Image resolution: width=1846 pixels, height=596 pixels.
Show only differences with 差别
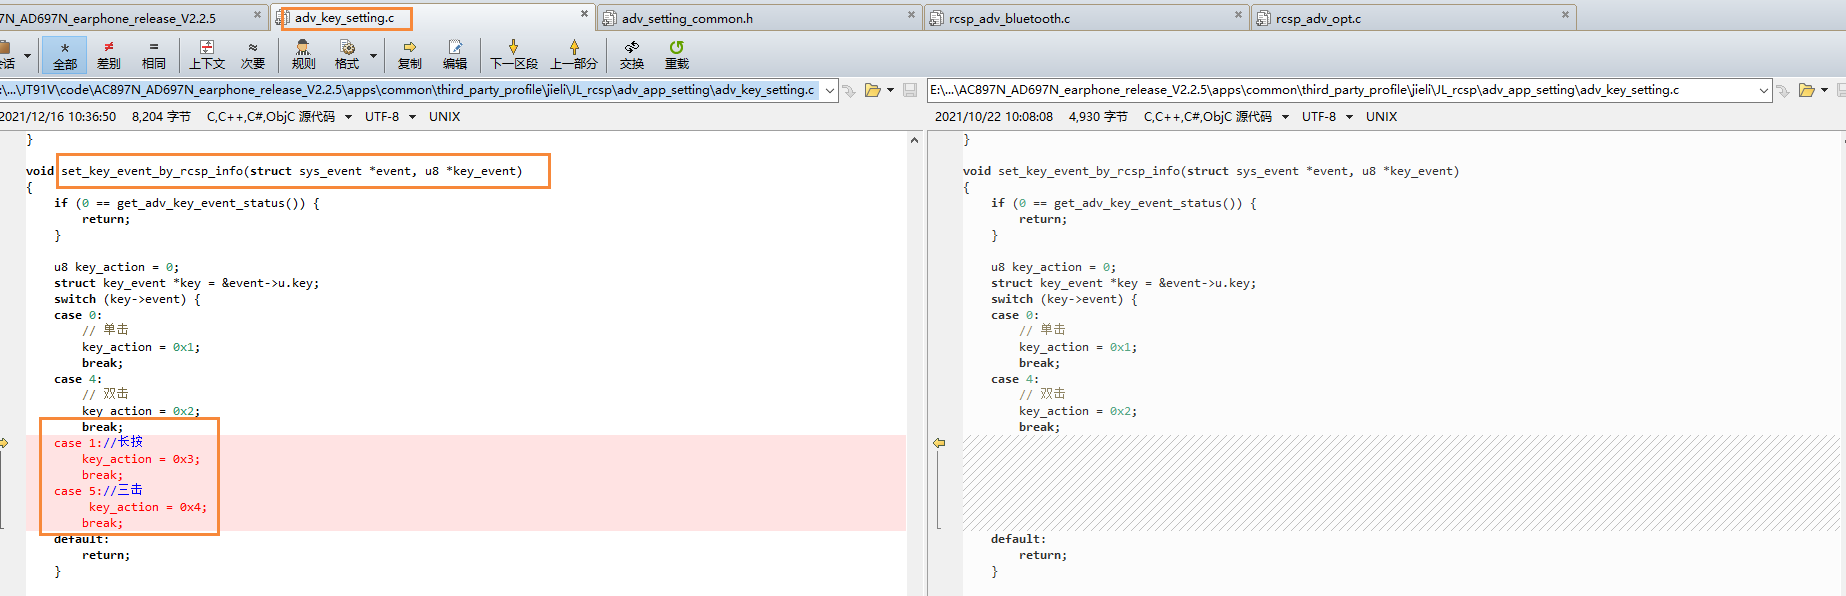pos(109,55)
